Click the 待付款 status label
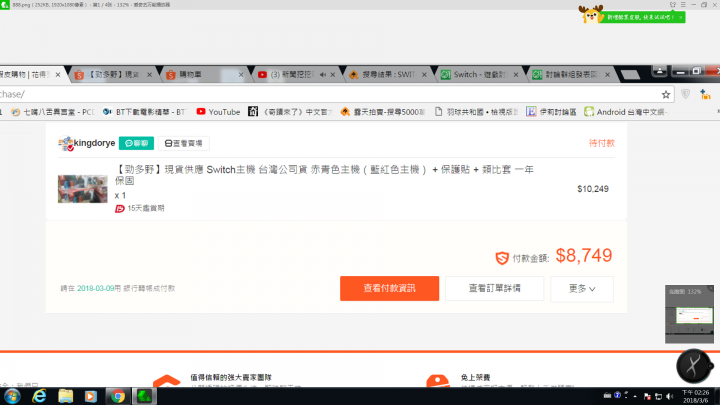 pyautogui.click(x=602, y=143)
